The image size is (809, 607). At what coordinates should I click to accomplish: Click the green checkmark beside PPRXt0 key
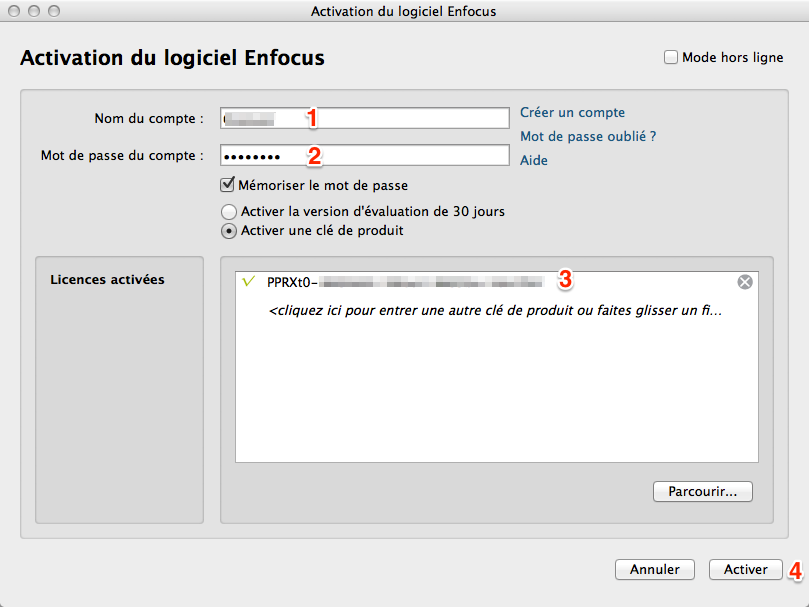click(249, 281)
